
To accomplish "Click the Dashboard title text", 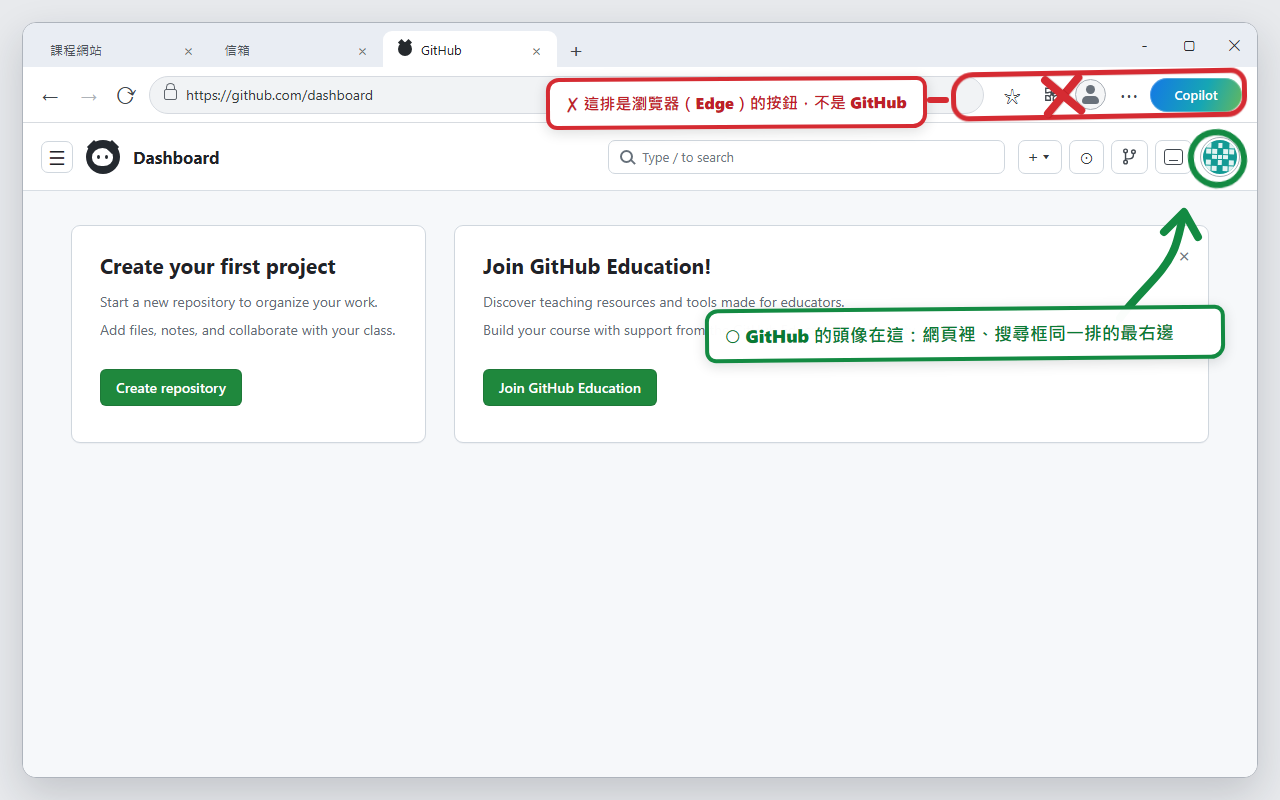I will (x=176, y=158).
